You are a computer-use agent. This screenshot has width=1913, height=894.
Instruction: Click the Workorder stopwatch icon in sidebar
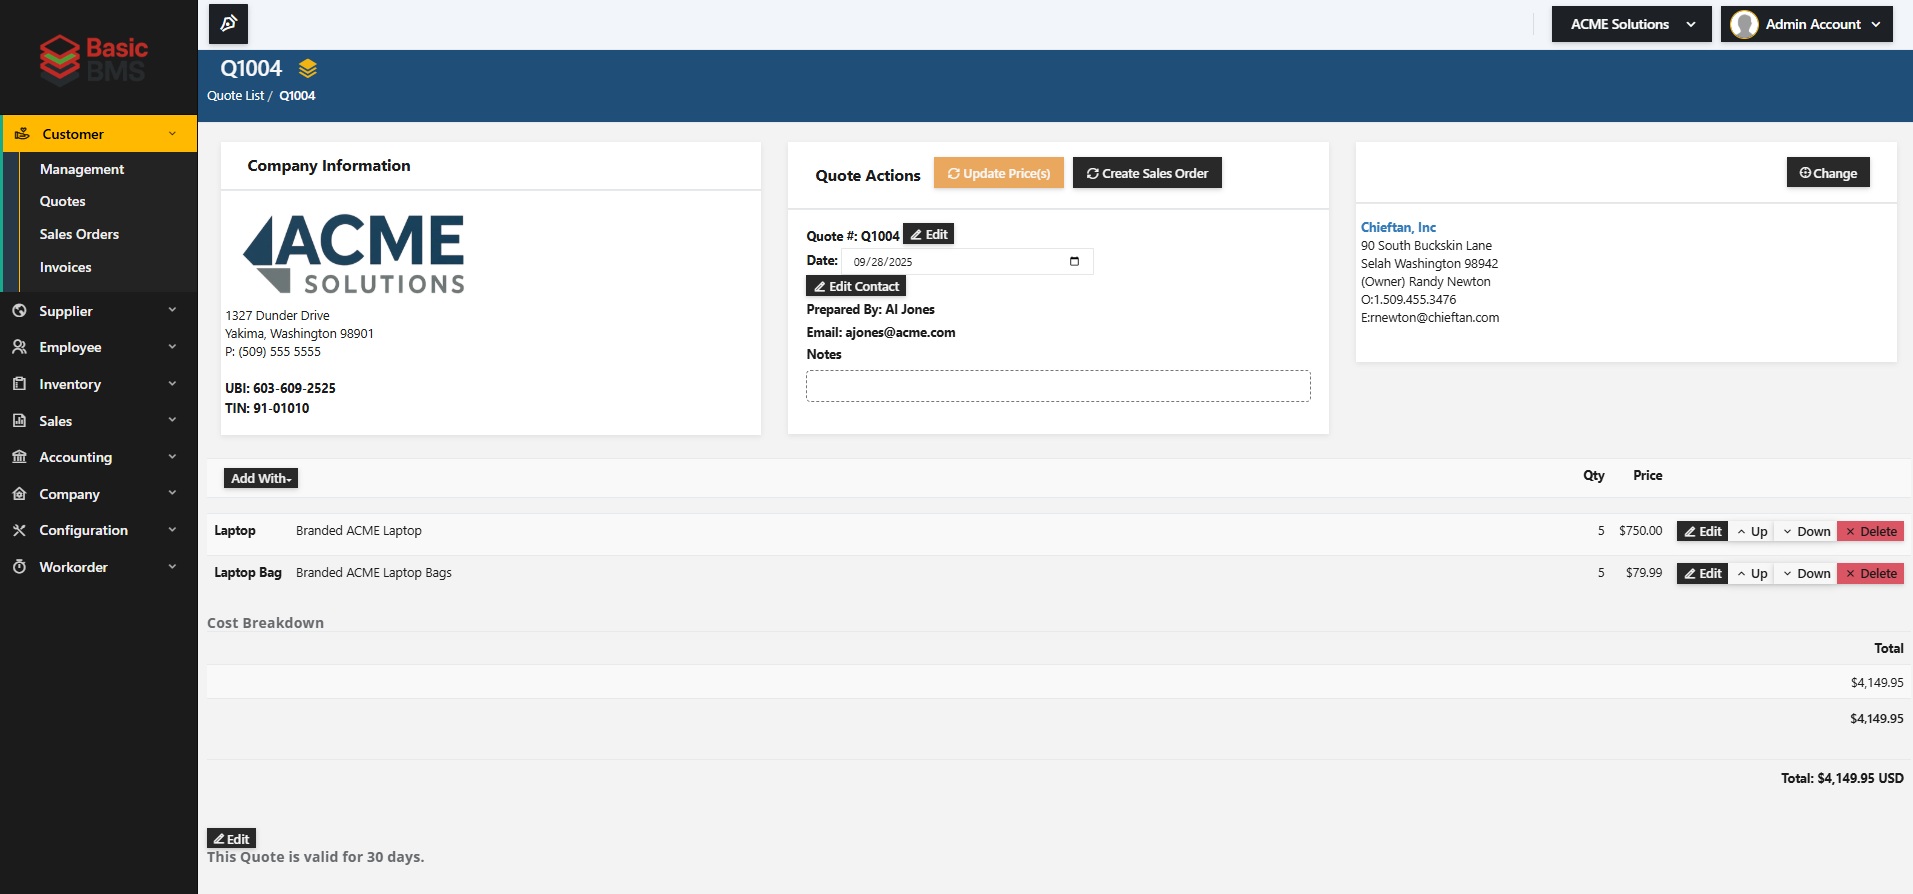[19, 567]
